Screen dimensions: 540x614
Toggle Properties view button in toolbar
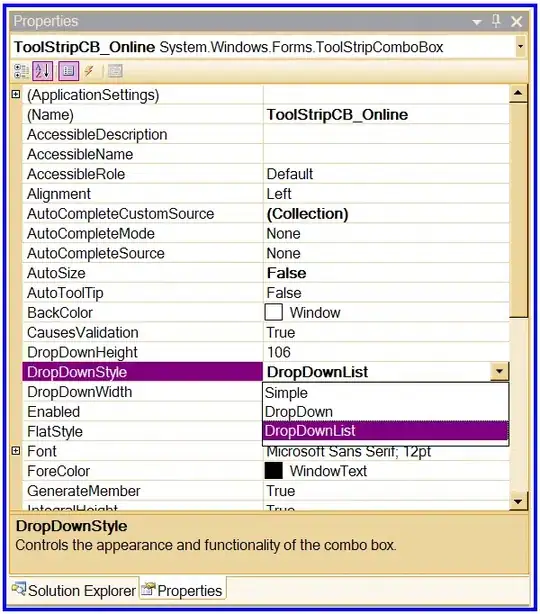pos(69,71)
